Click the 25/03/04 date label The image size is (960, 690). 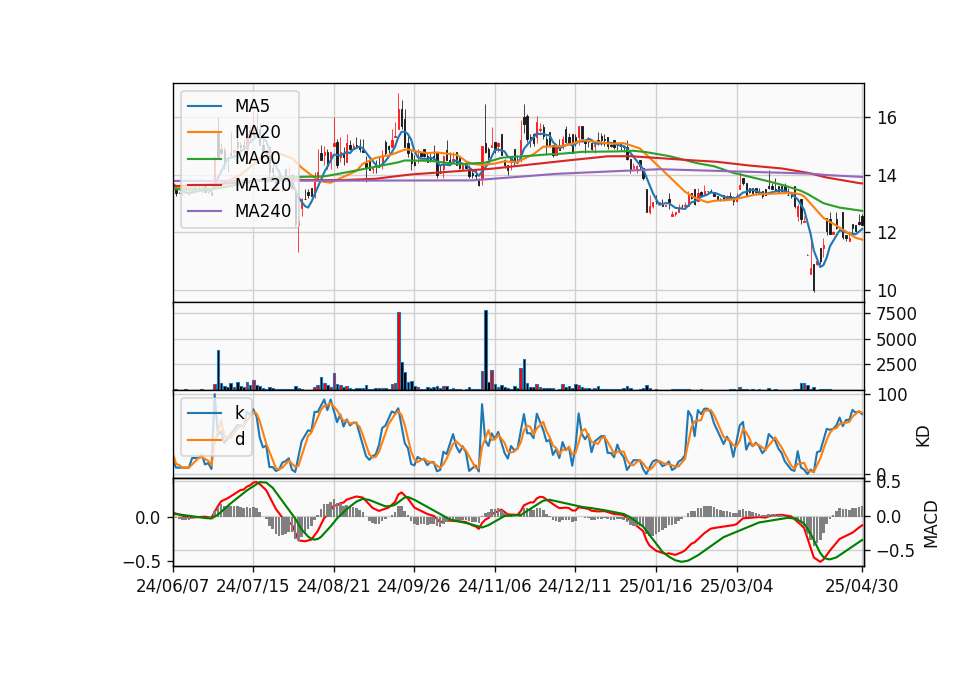(737, 586)
